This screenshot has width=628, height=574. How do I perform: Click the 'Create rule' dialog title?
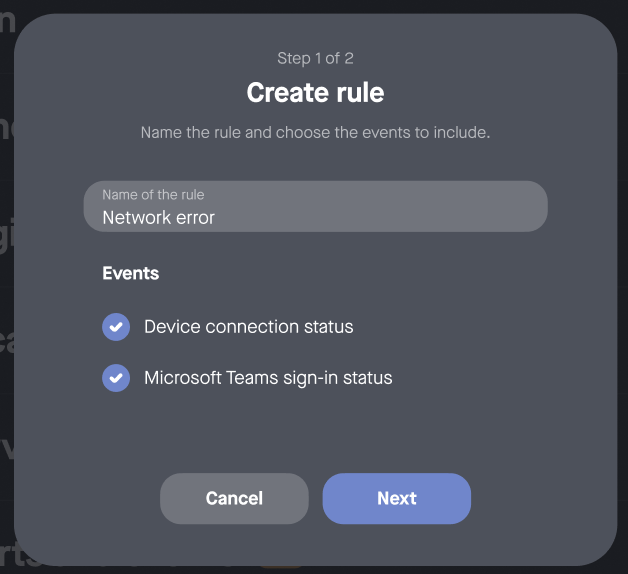pos(315,93)
